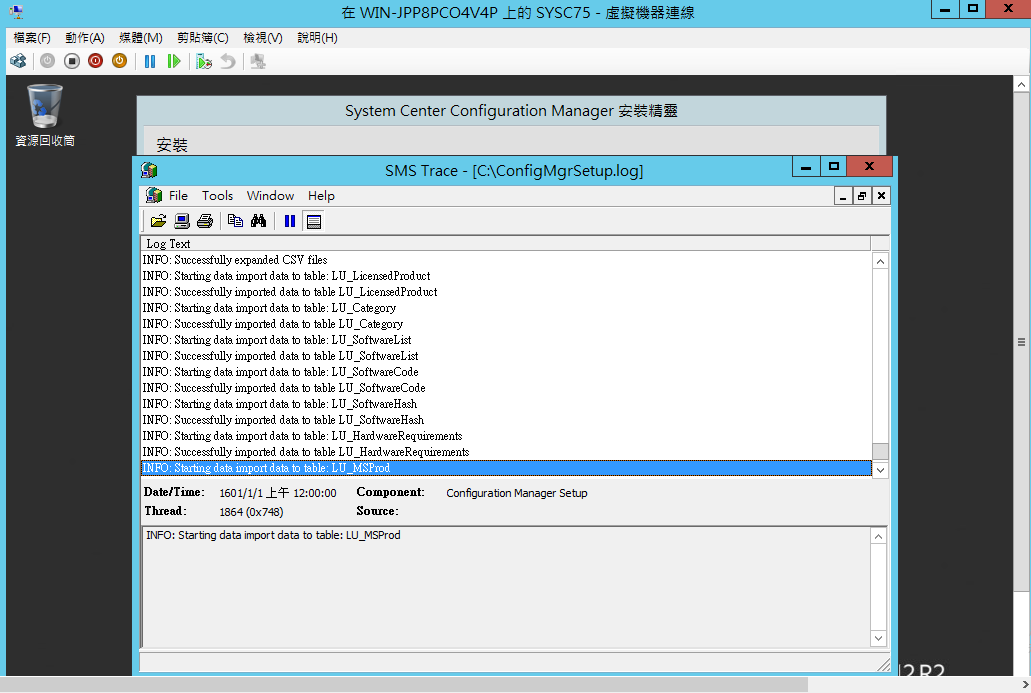Select 'Successfully imported data to table LU_LicensedProduct' line
1031x693 pixels.
(506, 292)
